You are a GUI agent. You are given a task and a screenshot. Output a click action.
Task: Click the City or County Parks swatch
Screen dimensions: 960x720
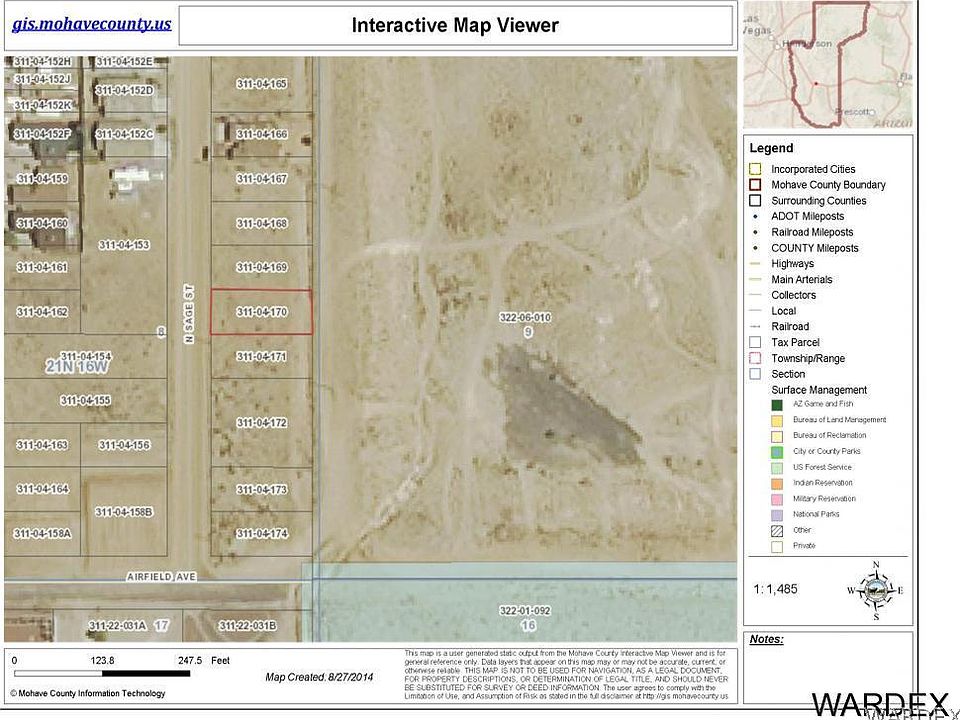tap(777, 451)
